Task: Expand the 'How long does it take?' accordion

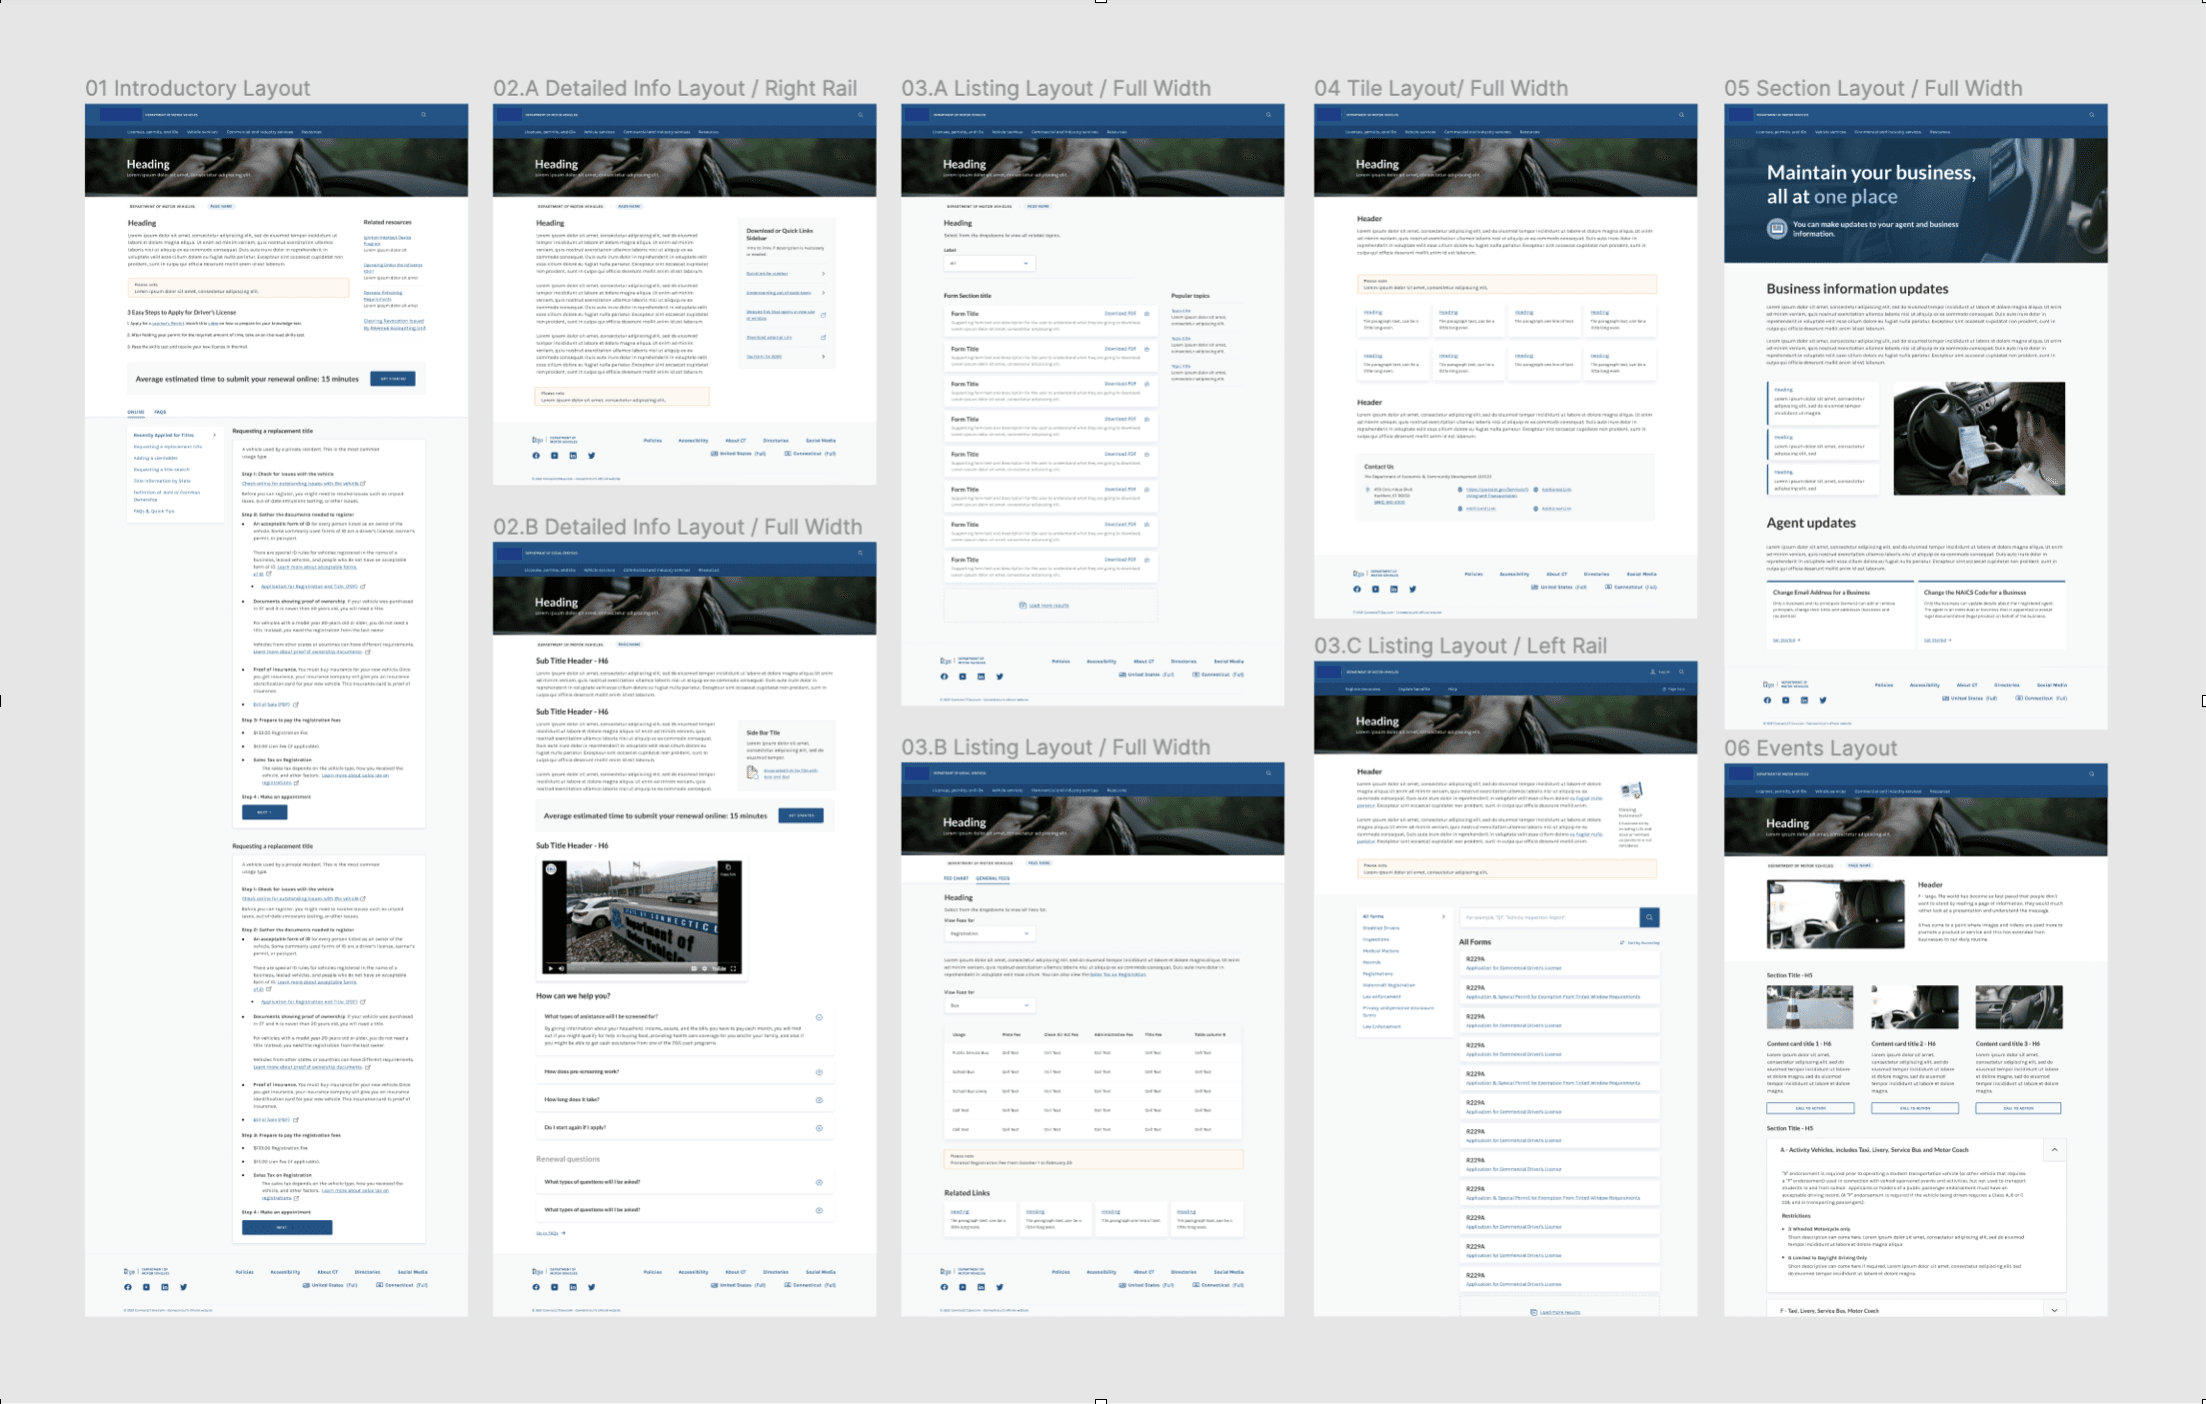Action: coord(819,1100)
